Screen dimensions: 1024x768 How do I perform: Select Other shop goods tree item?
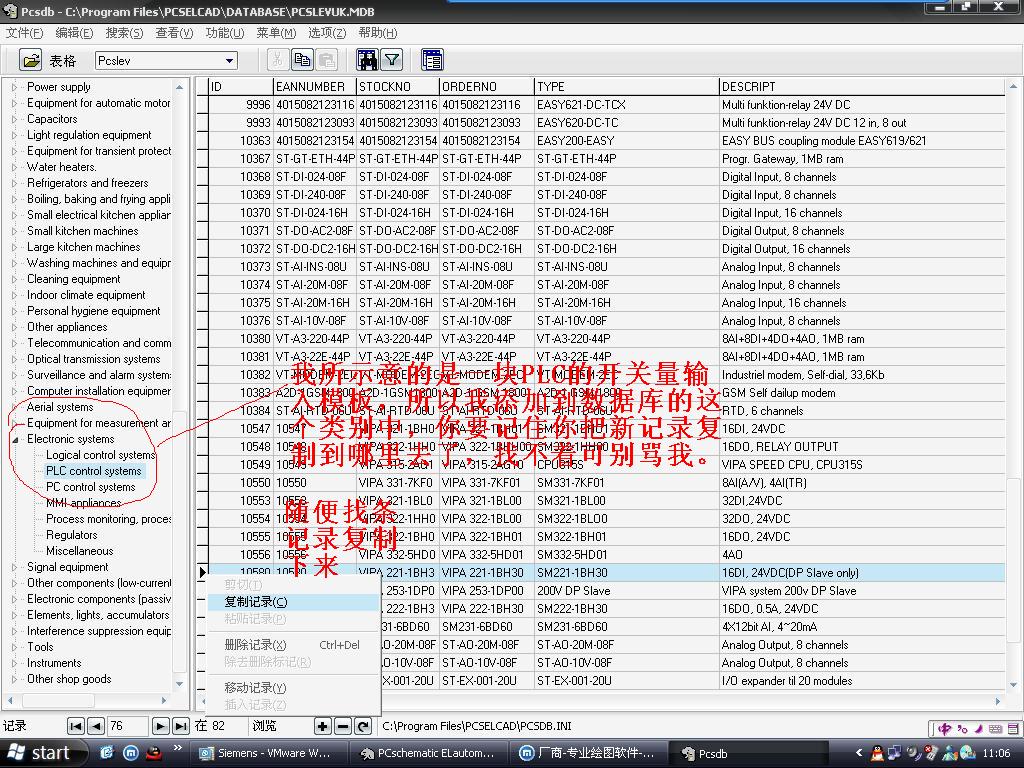69,679
